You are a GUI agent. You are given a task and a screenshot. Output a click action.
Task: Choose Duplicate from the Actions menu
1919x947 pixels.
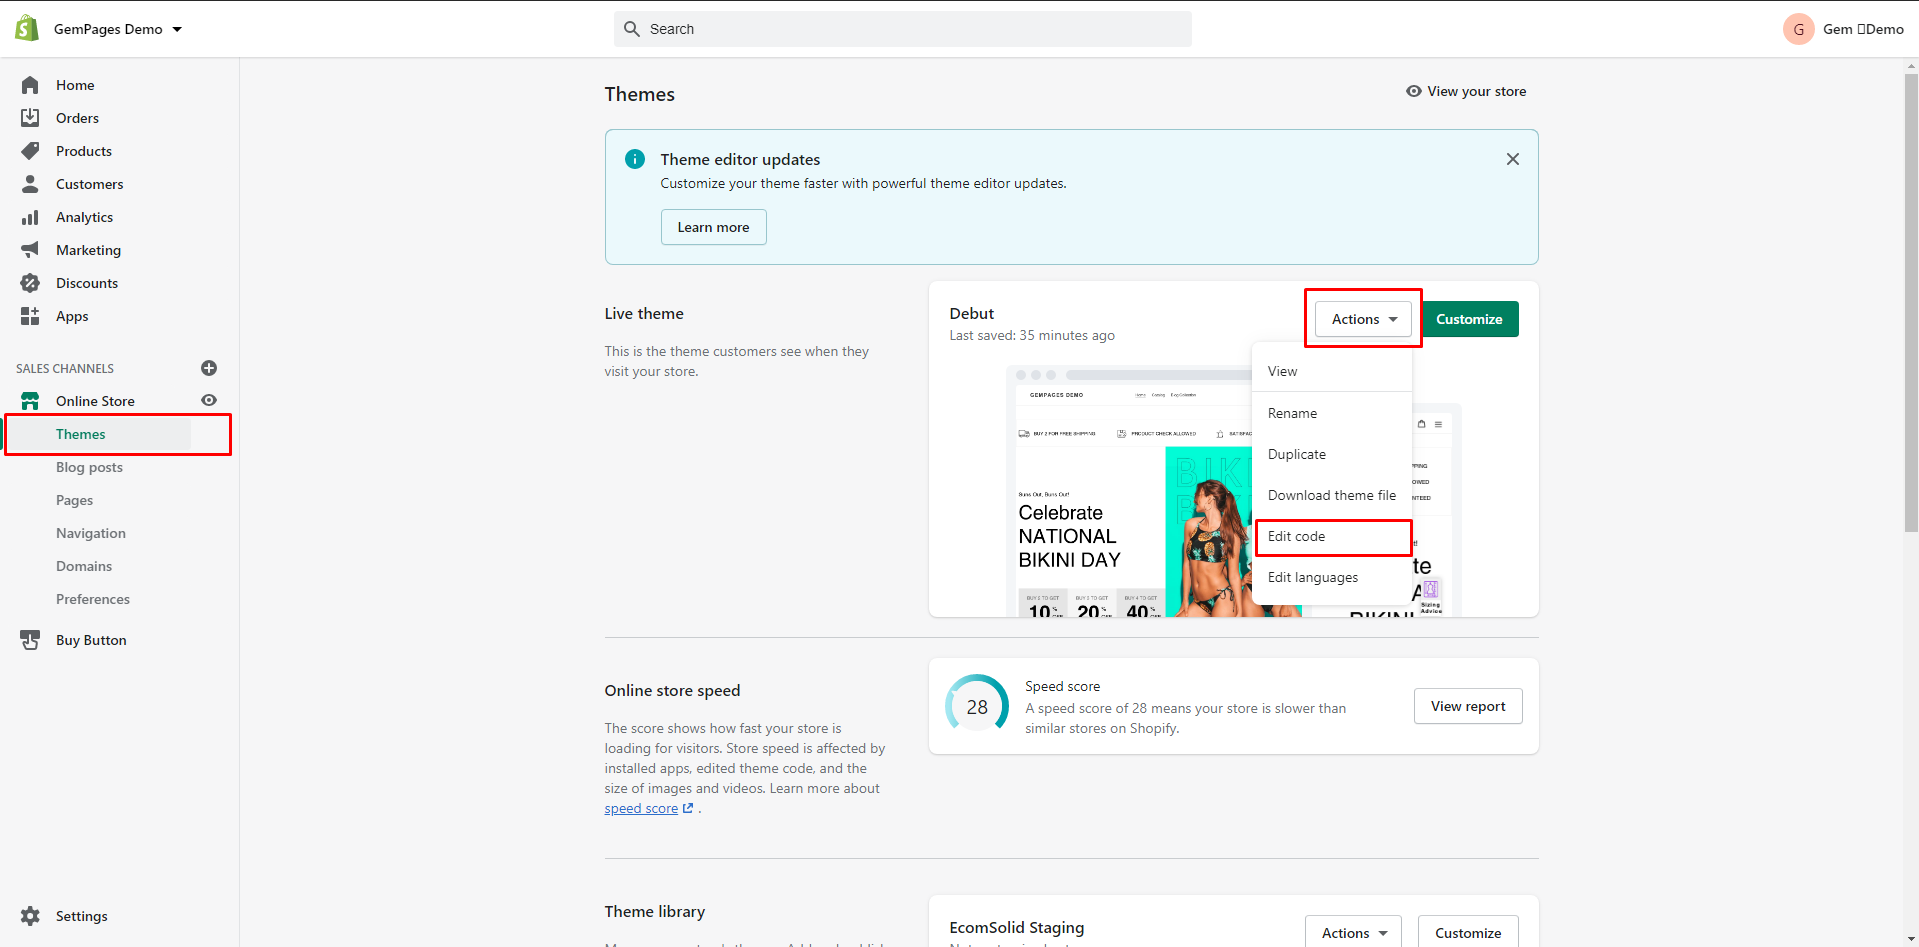click(x=1297, y=454)
